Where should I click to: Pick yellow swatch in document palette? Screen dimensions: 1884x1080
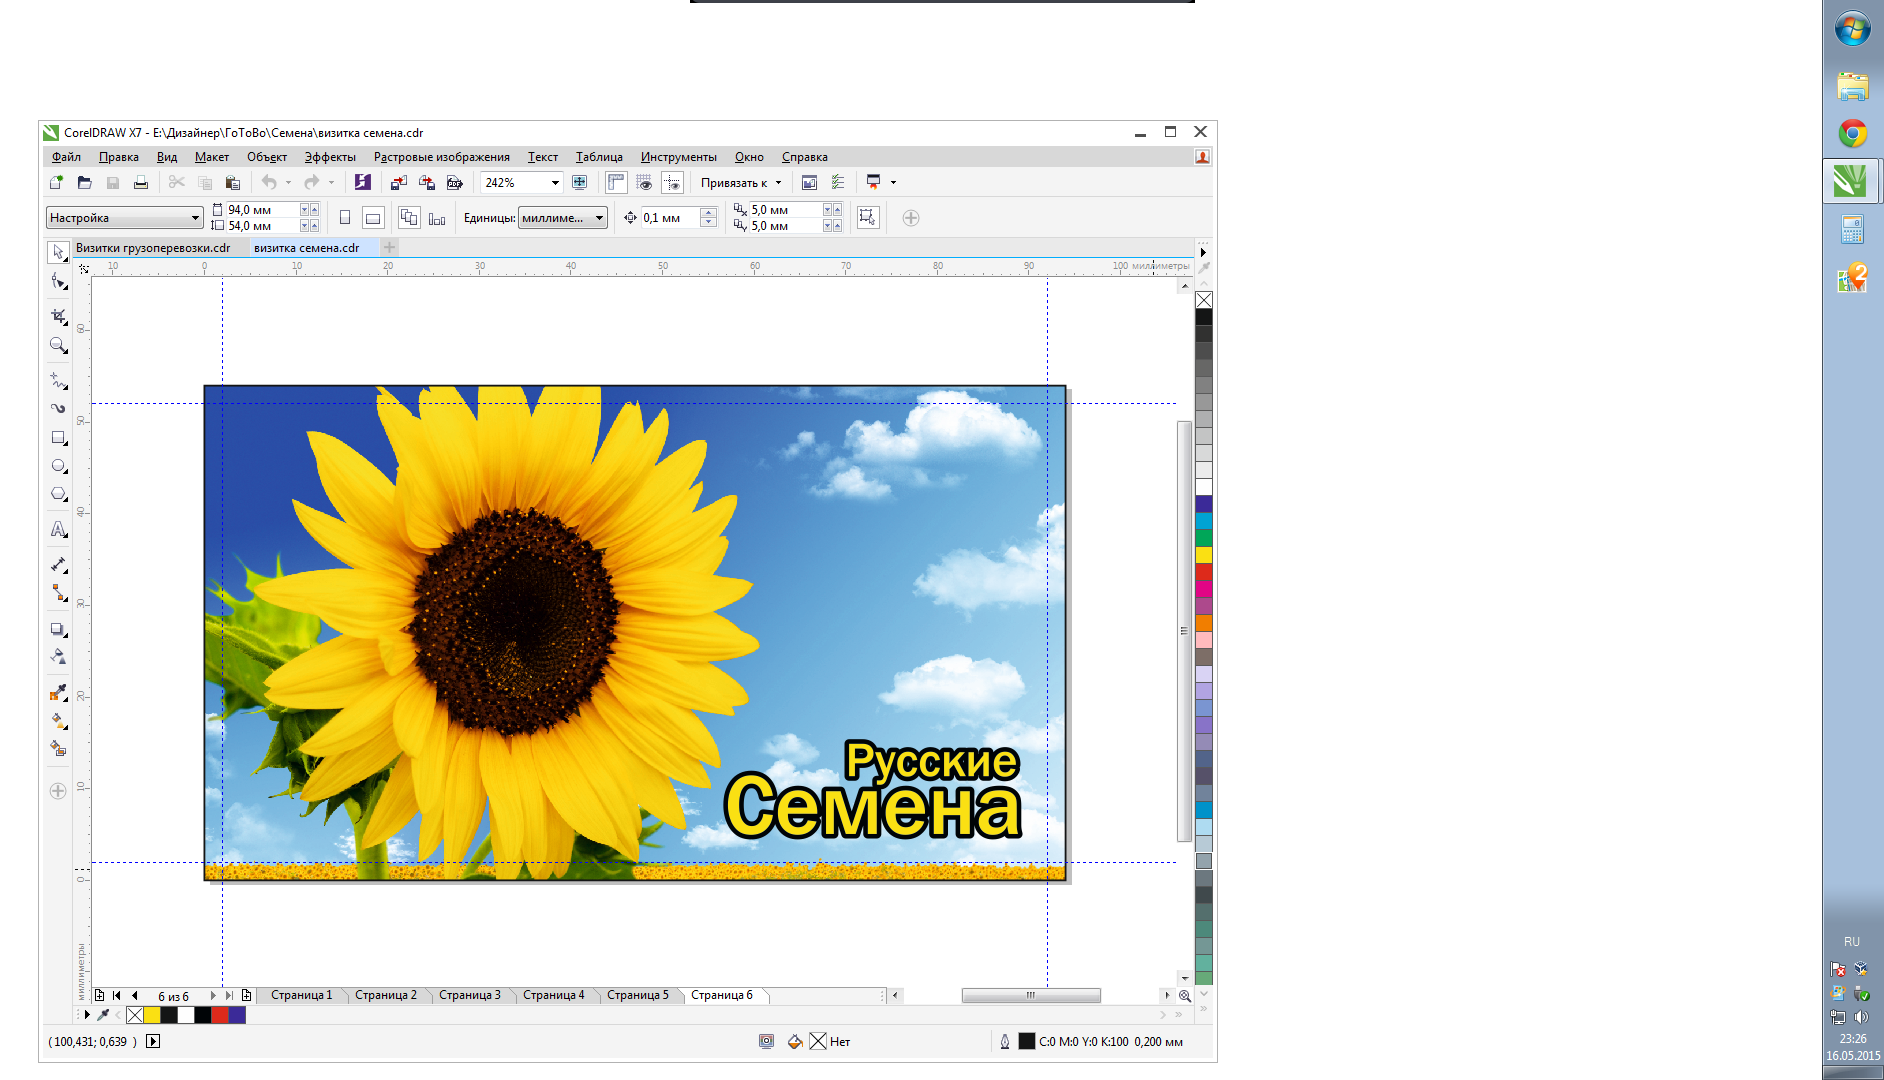tap(152, 1015)
